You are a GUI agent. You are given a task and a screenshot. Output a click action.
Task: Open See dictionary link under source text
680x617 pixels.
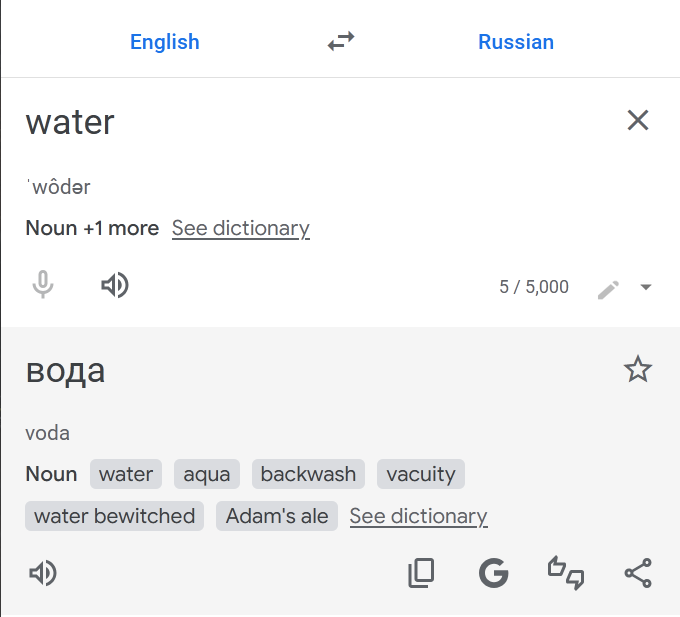(x=240, y=228)
